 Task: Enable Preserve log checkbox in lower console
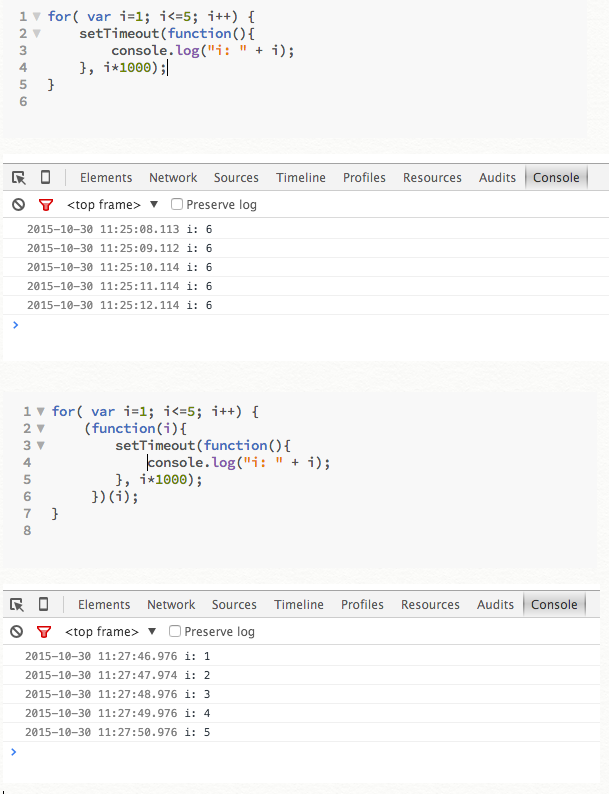point(175,631)
